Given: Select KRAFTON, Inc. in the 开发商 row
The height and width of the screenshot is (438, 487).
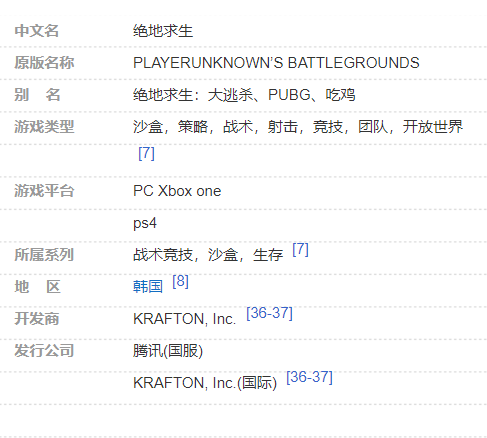Looking at the screenshot, I should pos(184,319).
